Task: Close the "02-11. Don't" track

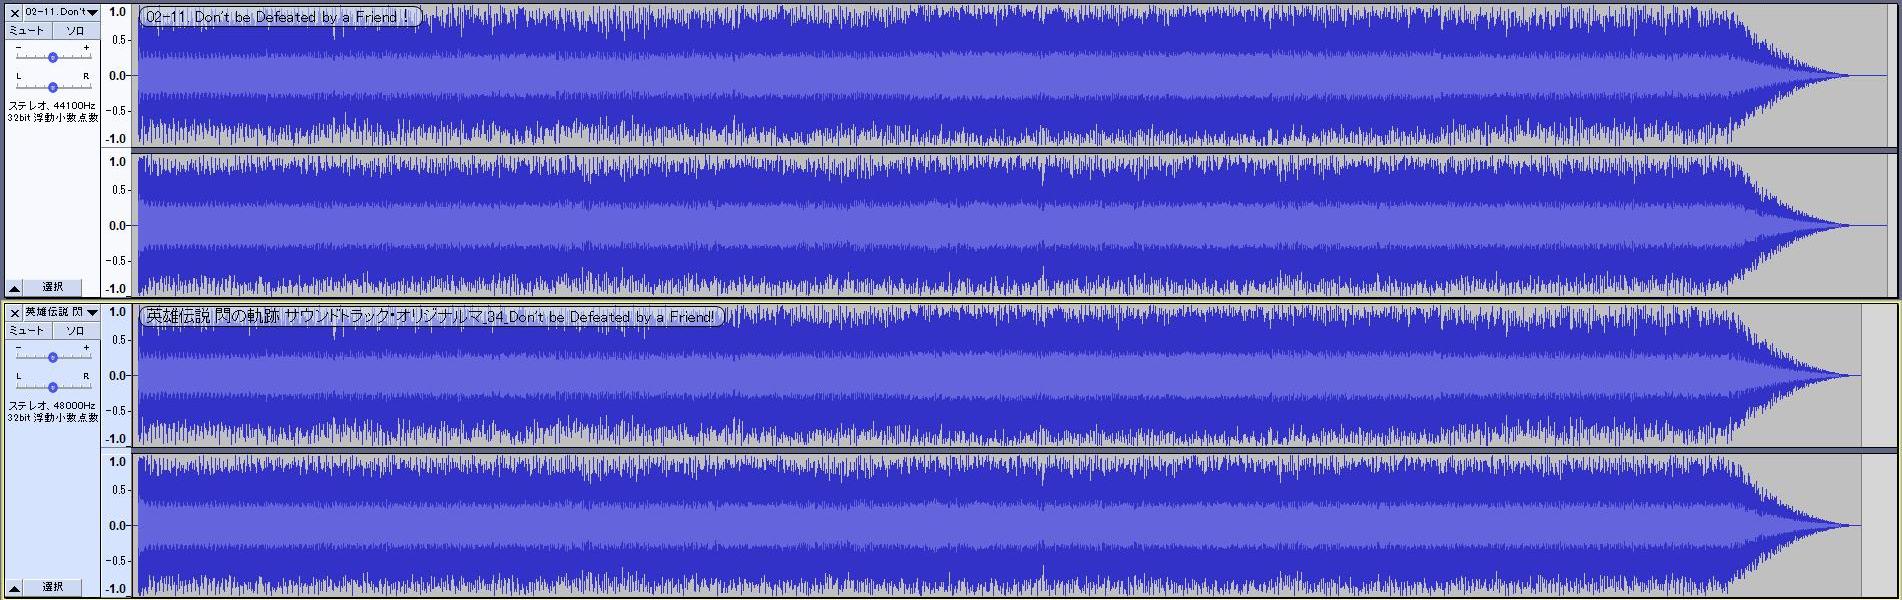Action: 14,13
